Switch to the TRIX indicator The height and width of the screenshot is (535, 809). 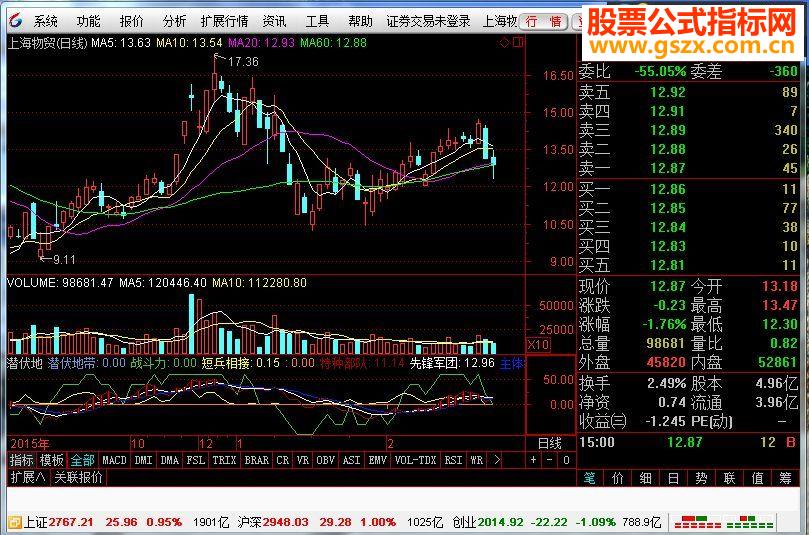tap(224, 460)
